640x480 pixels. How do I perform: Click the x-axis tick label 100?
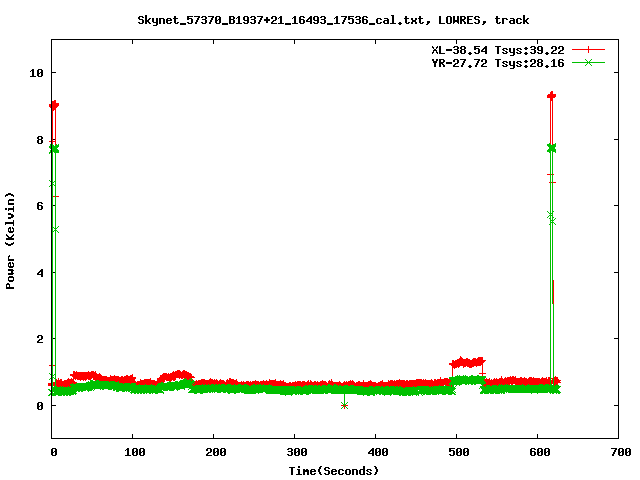(134, 452)
